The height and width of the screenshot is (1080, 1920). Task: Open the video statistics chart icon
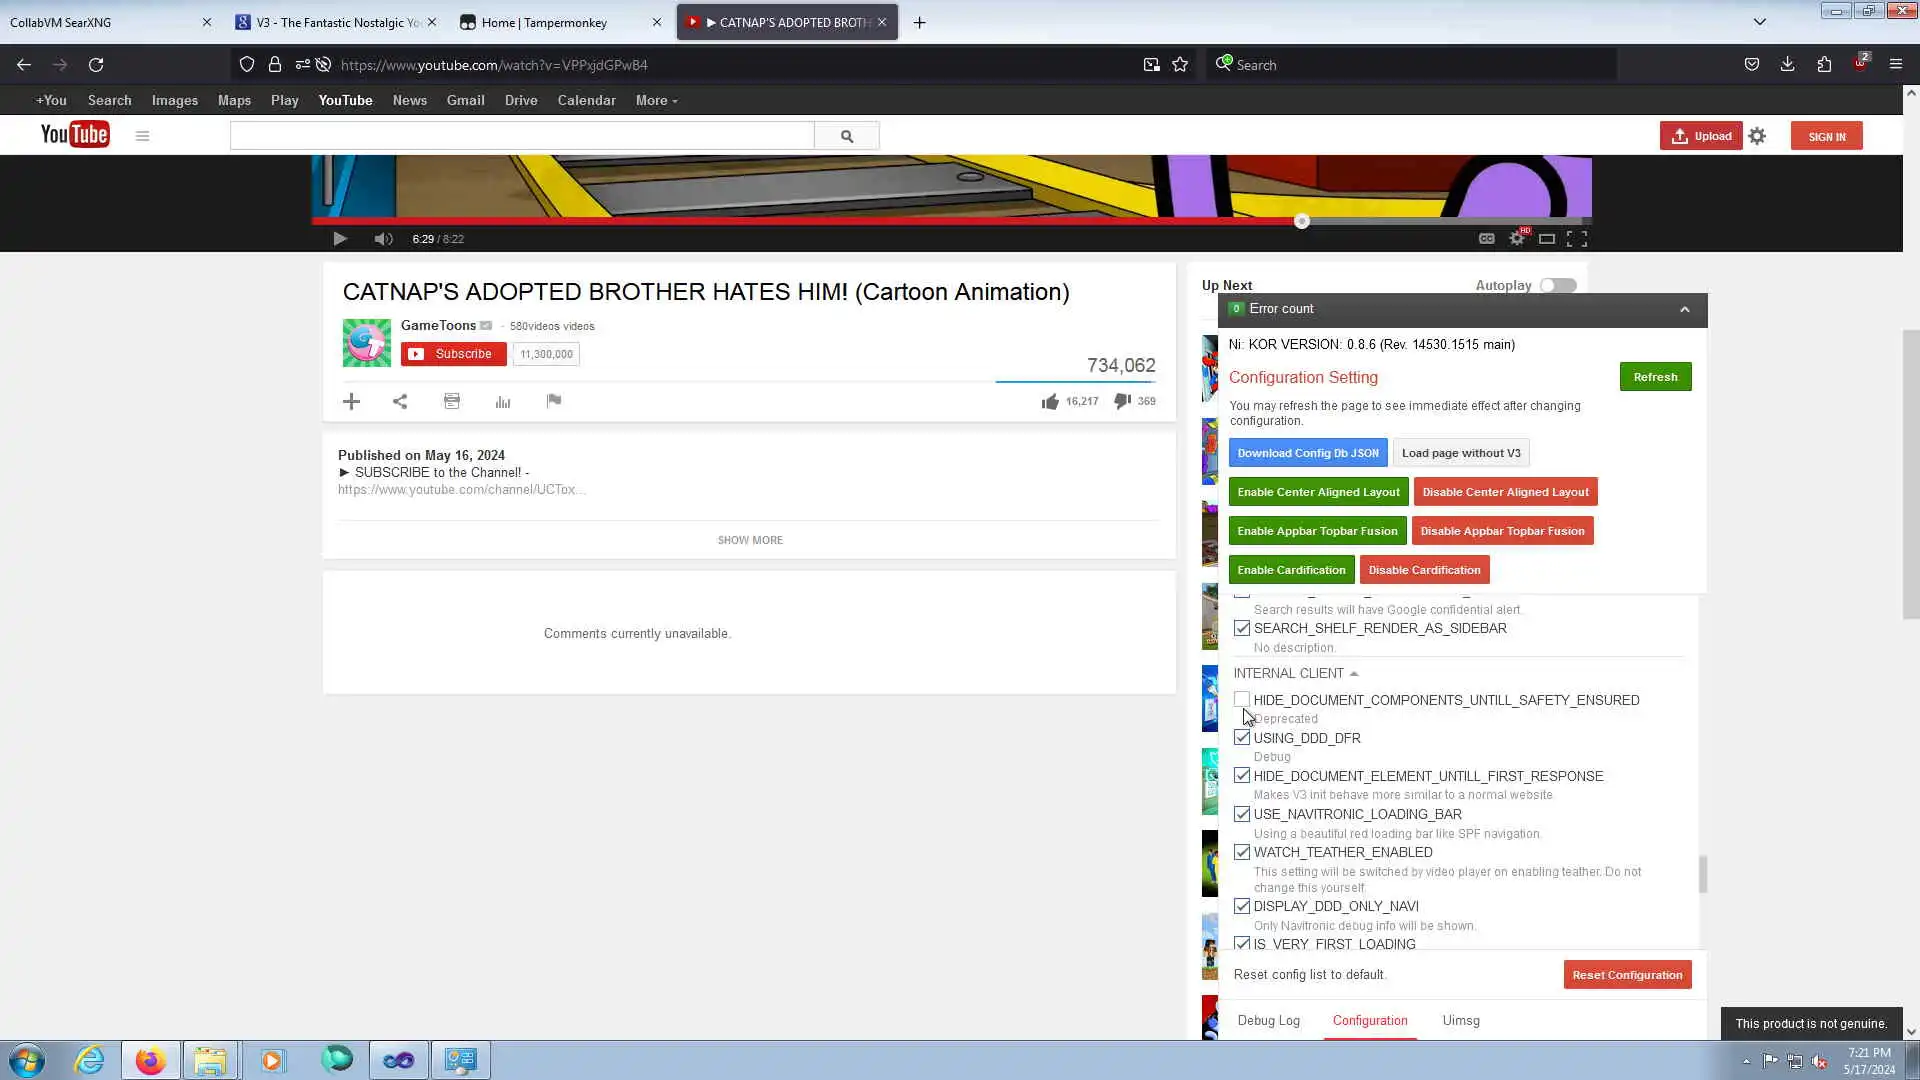pos(503,401)
